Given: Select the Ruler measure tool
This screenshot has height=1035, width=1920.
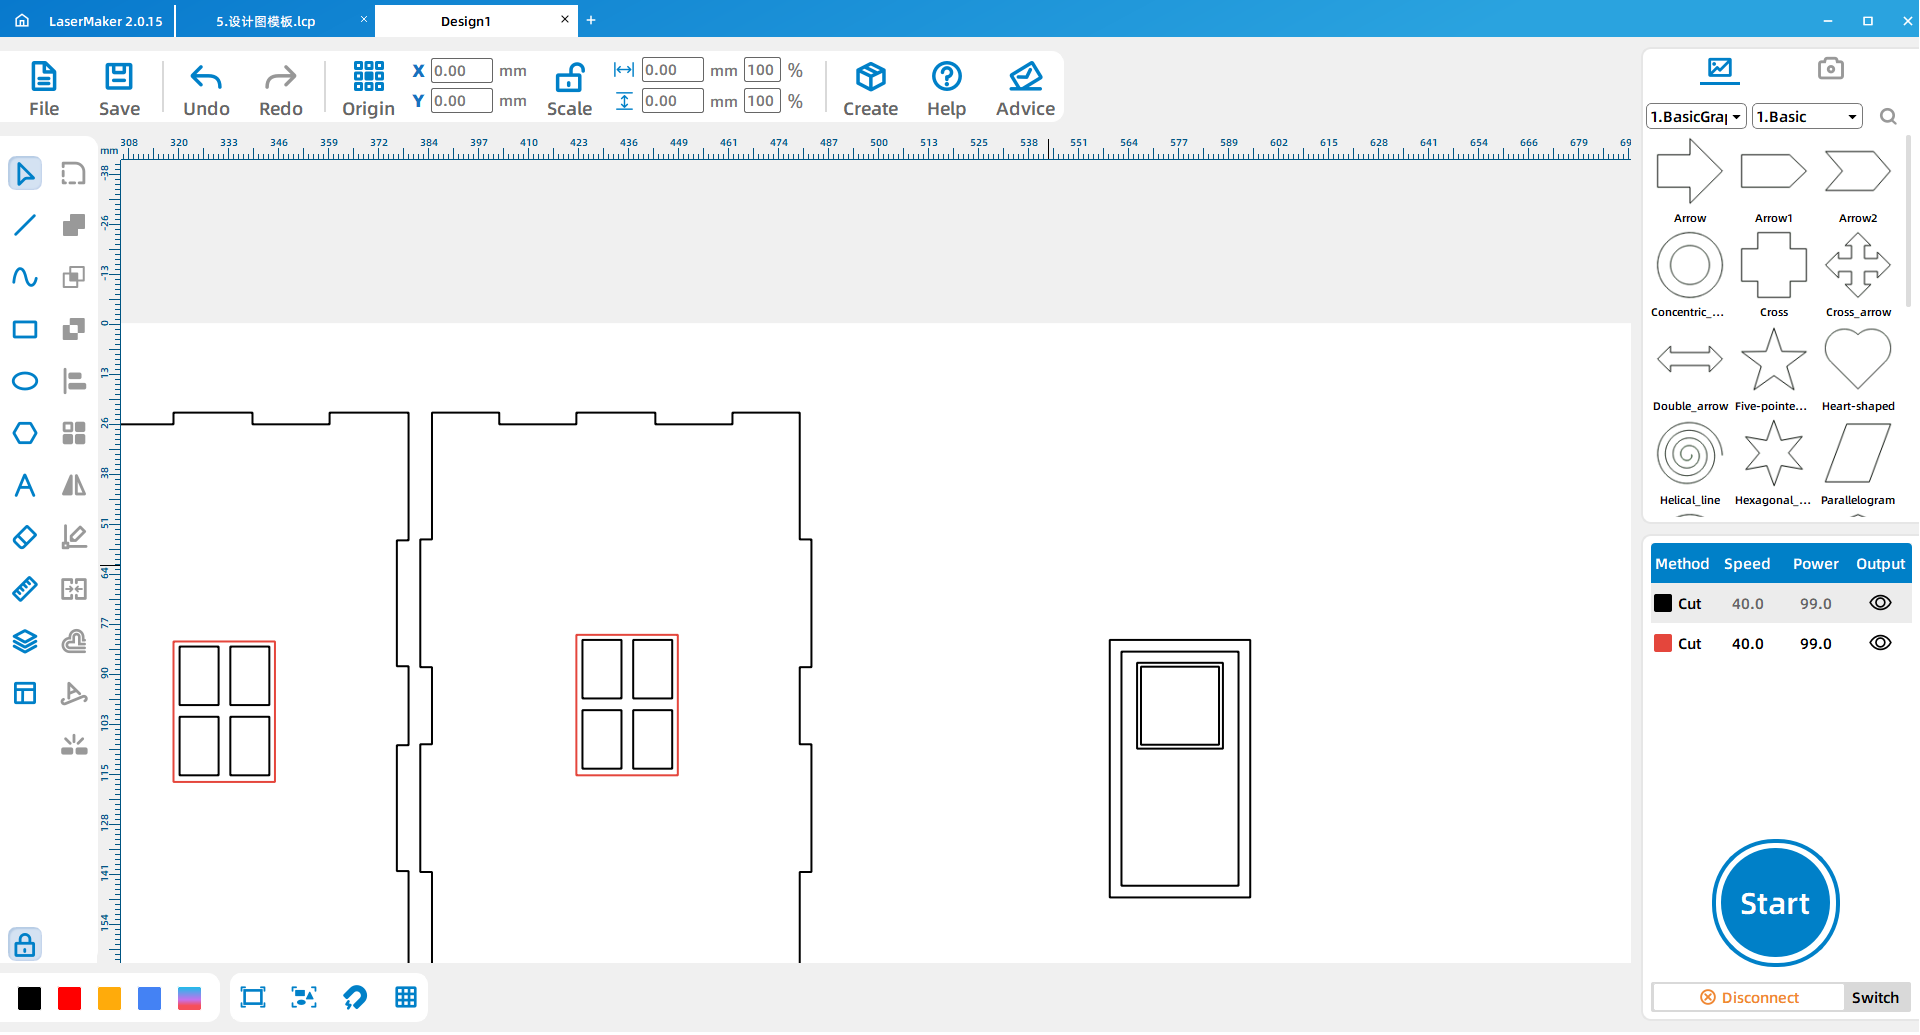Looking at the screenshot, I should [x=25, y=589].
